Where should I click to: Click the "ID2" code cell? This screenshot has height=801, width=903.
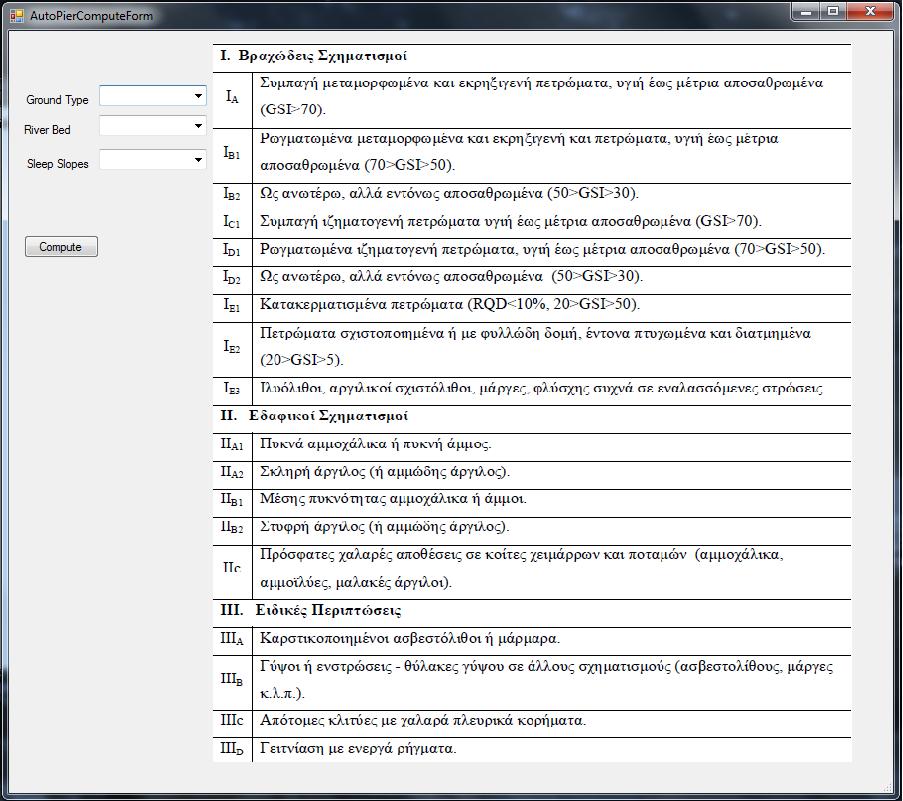point(232,278)
